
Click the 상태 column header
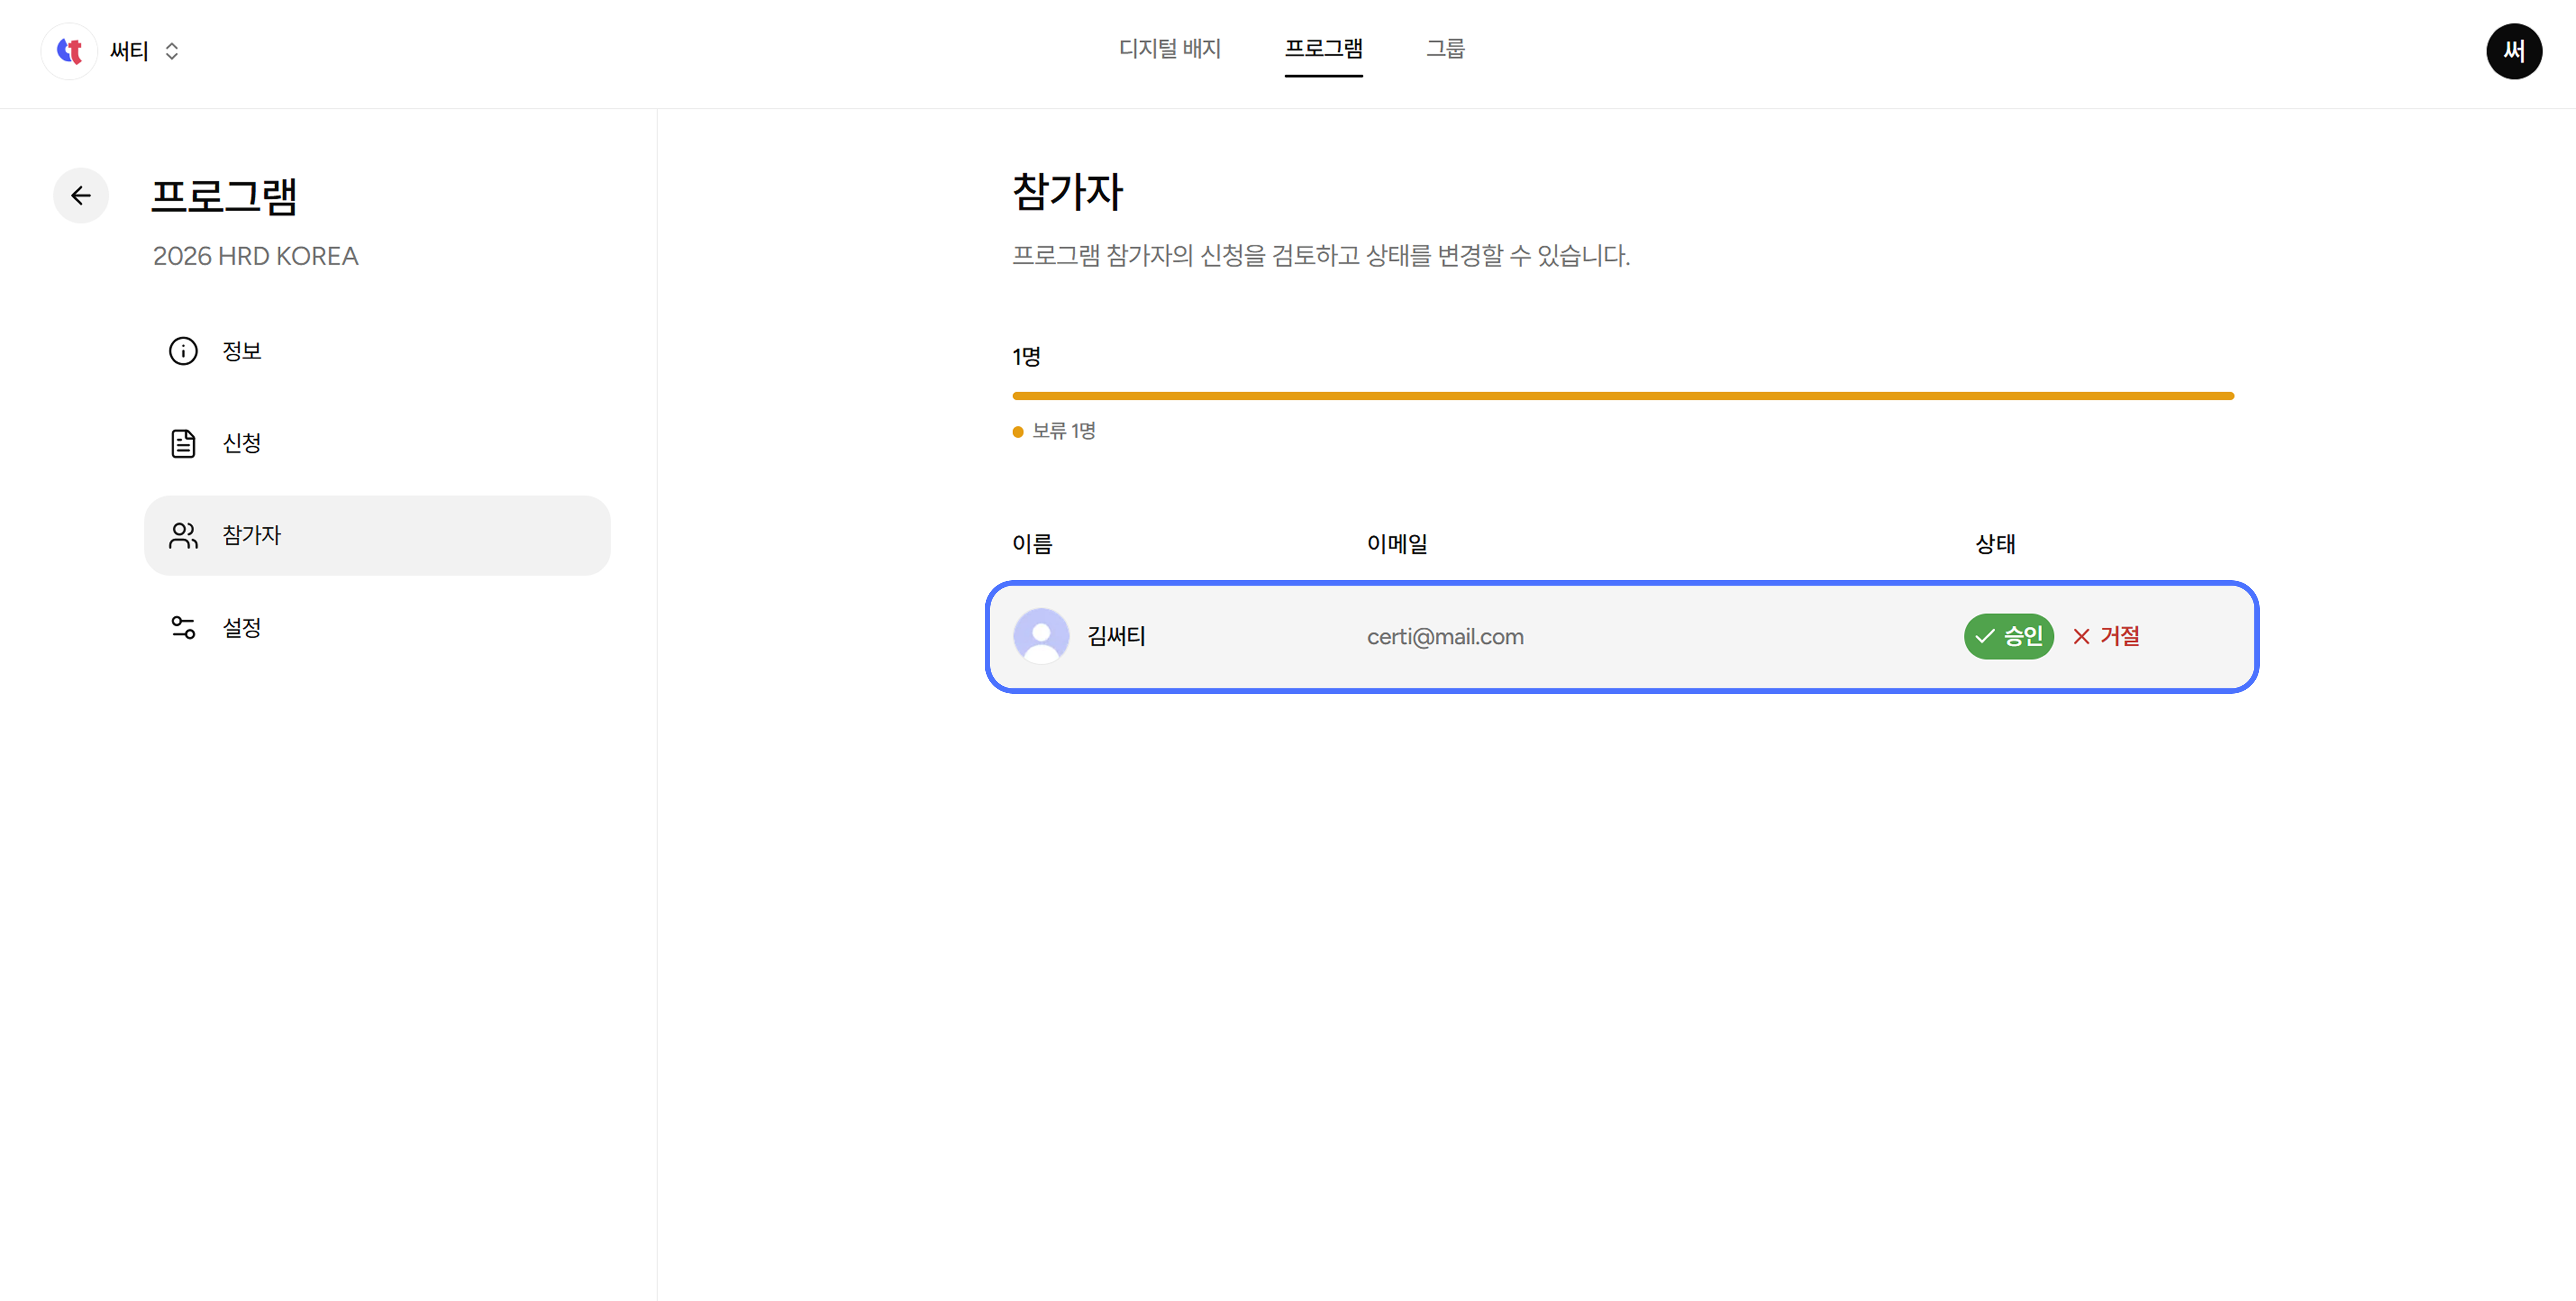tap(1995, 544)
